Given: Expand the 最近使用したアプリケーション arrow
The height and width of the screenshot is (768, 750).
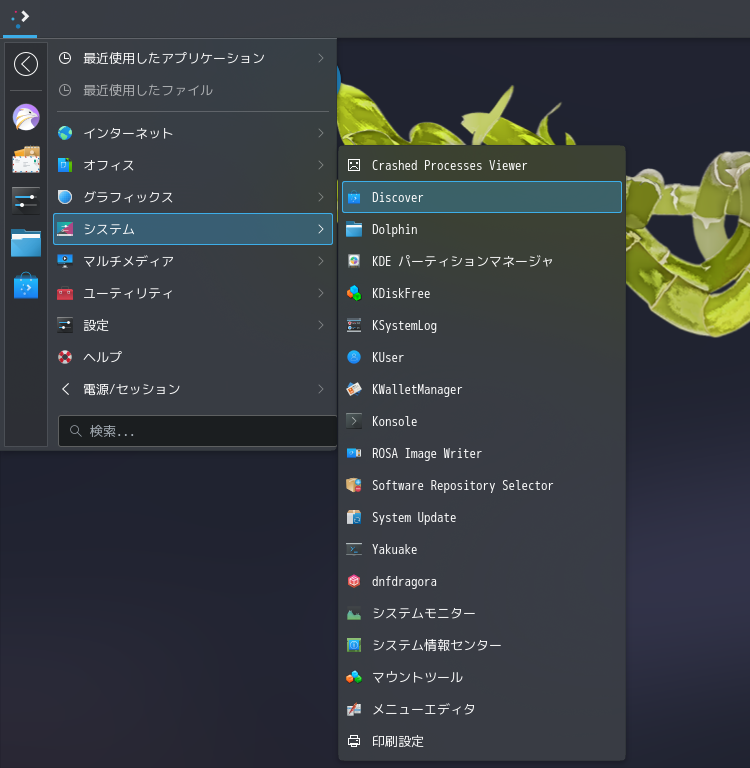Looking at the screenshot, I should (321, 58).
